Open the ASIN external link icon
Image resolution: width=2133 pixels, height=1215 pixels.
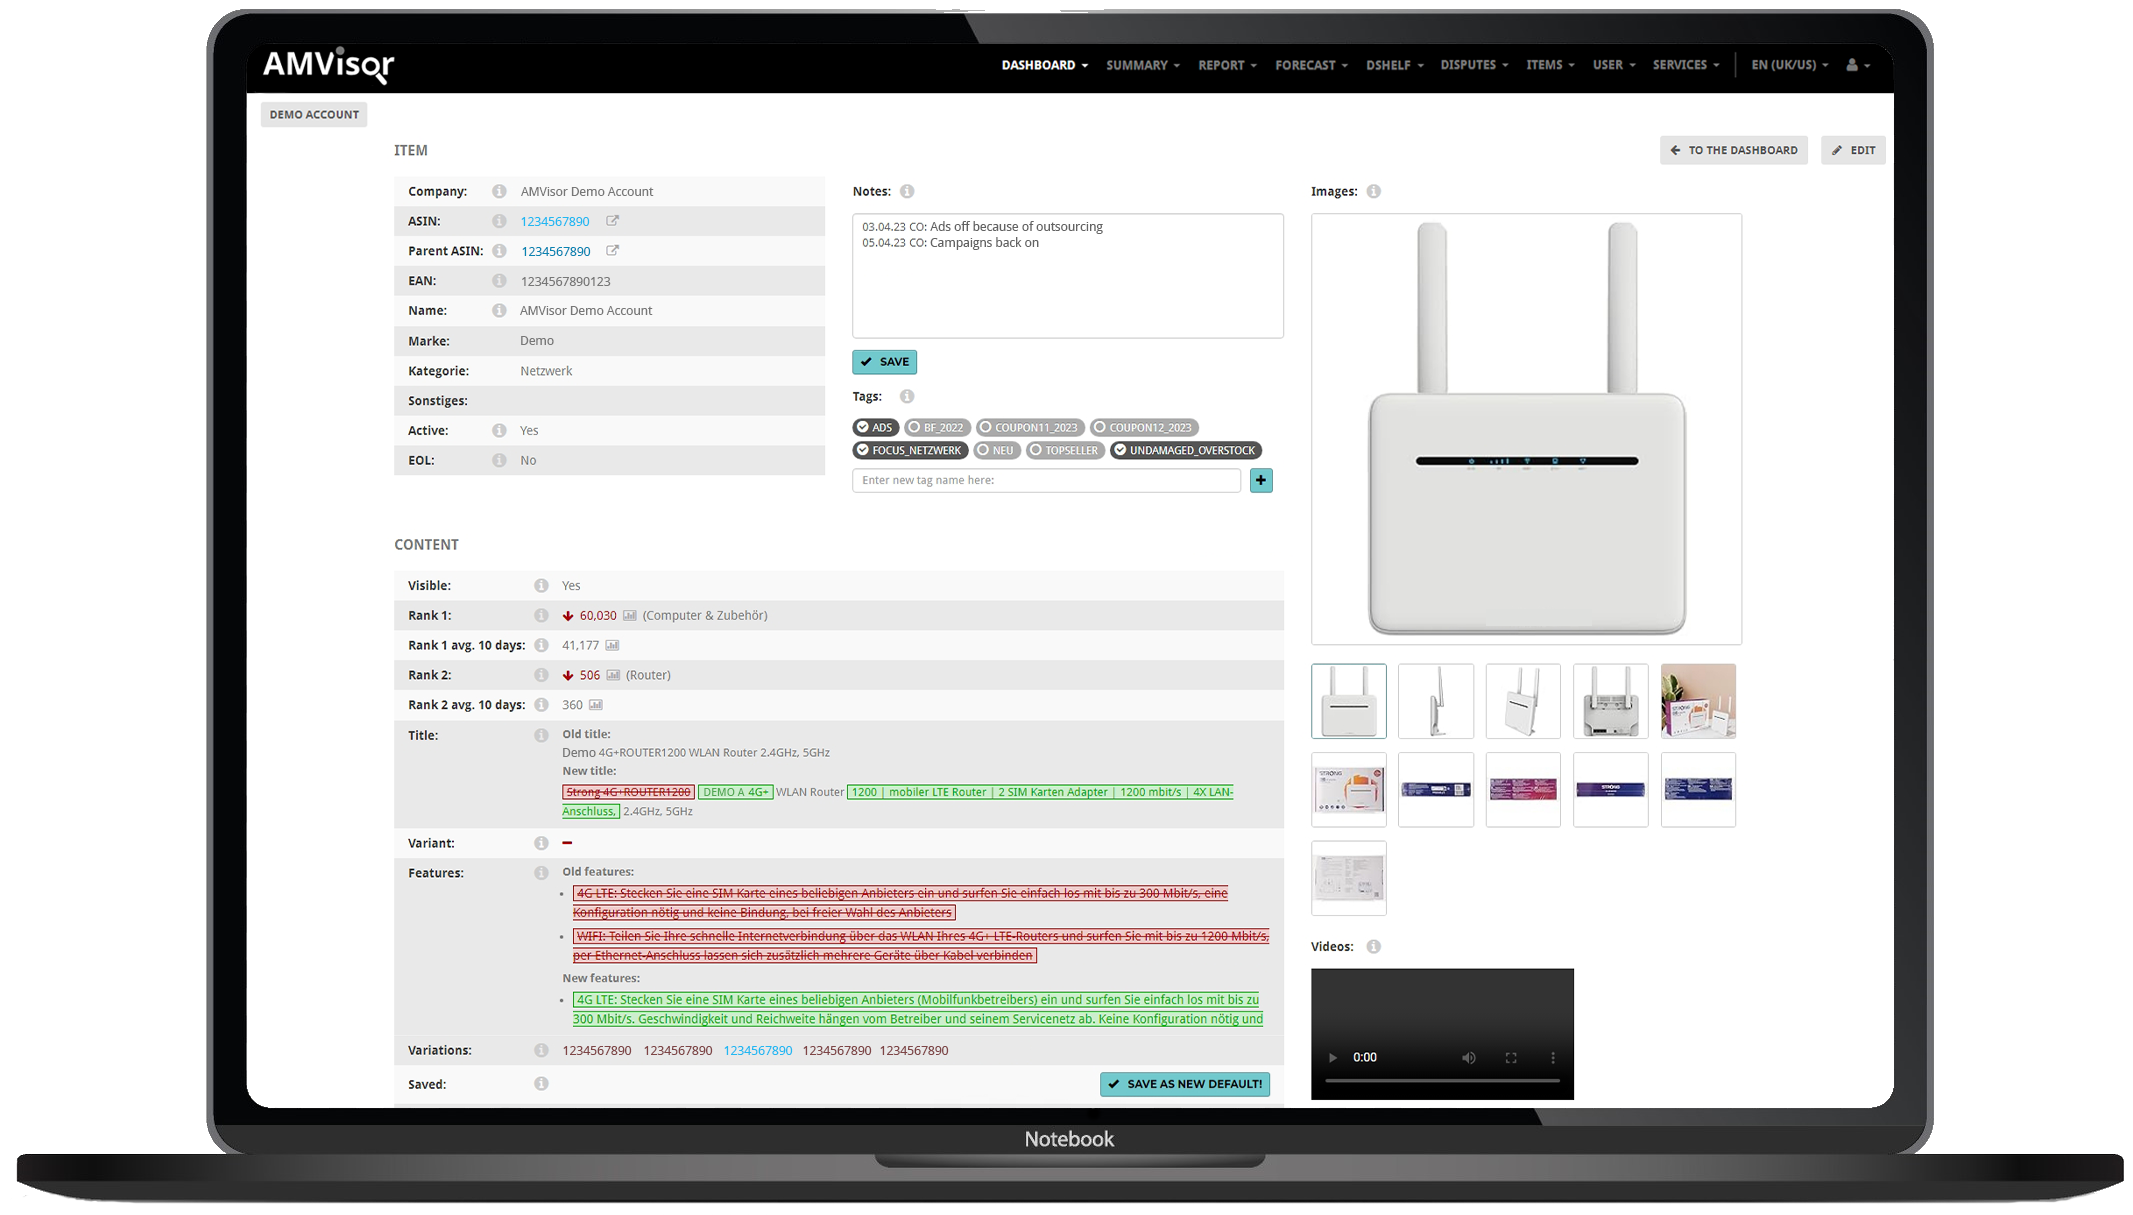click(x=612, y=221)
